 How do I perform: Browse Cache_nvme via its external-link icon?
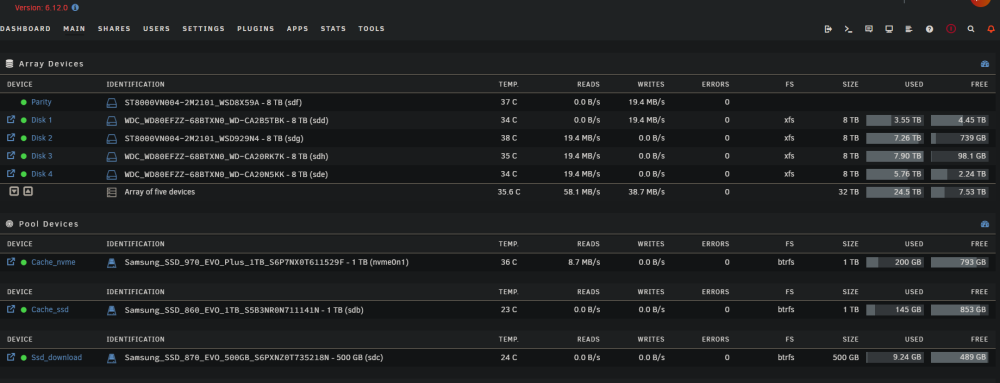11,261
